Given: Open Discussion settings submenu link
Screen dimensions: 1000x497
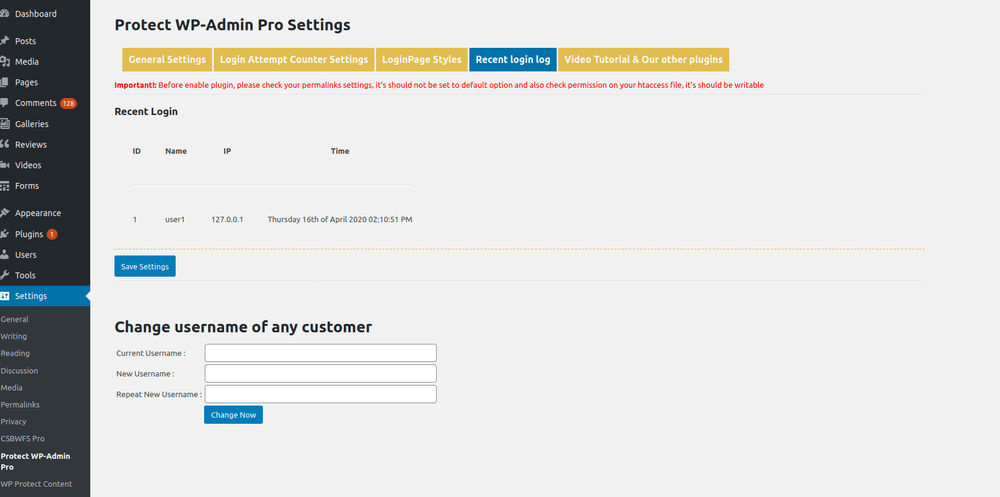Looking at the screenshot, I should [x=19, y=370].
